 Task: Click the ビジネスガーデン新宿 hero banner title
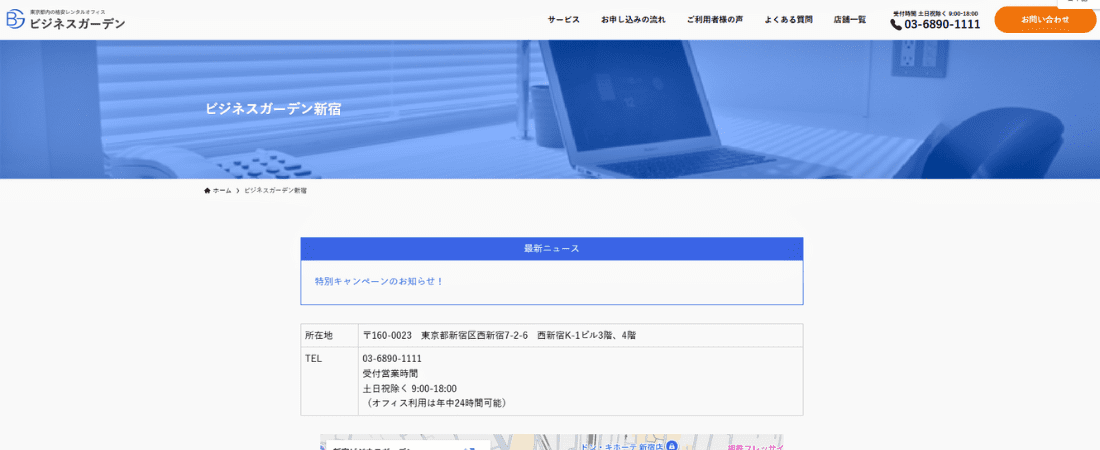(272, 109)
